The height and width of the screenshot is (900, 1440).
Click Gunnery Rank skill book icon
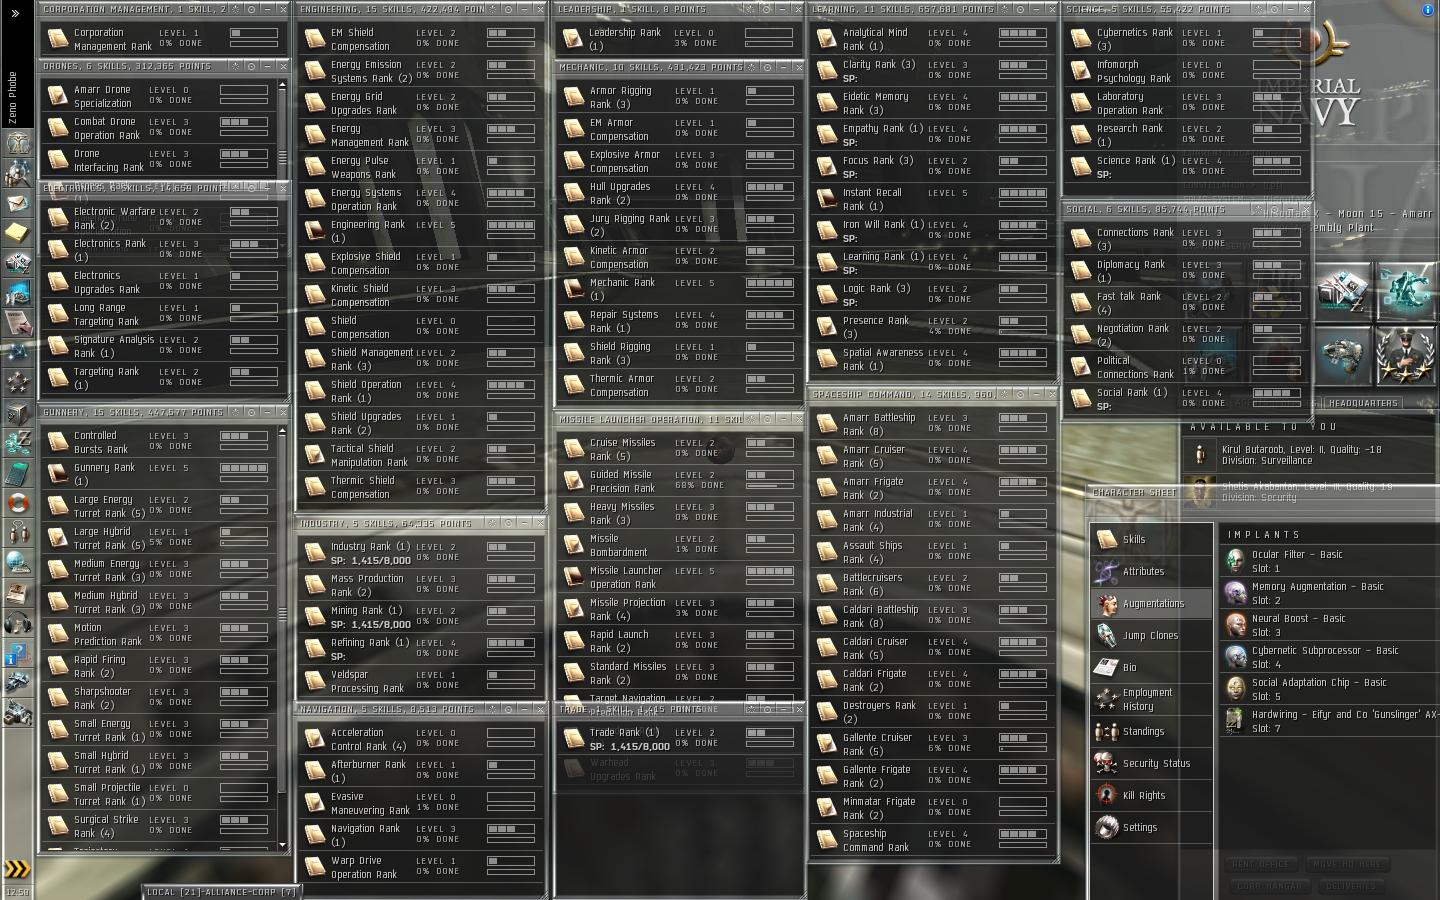point(59,474)
